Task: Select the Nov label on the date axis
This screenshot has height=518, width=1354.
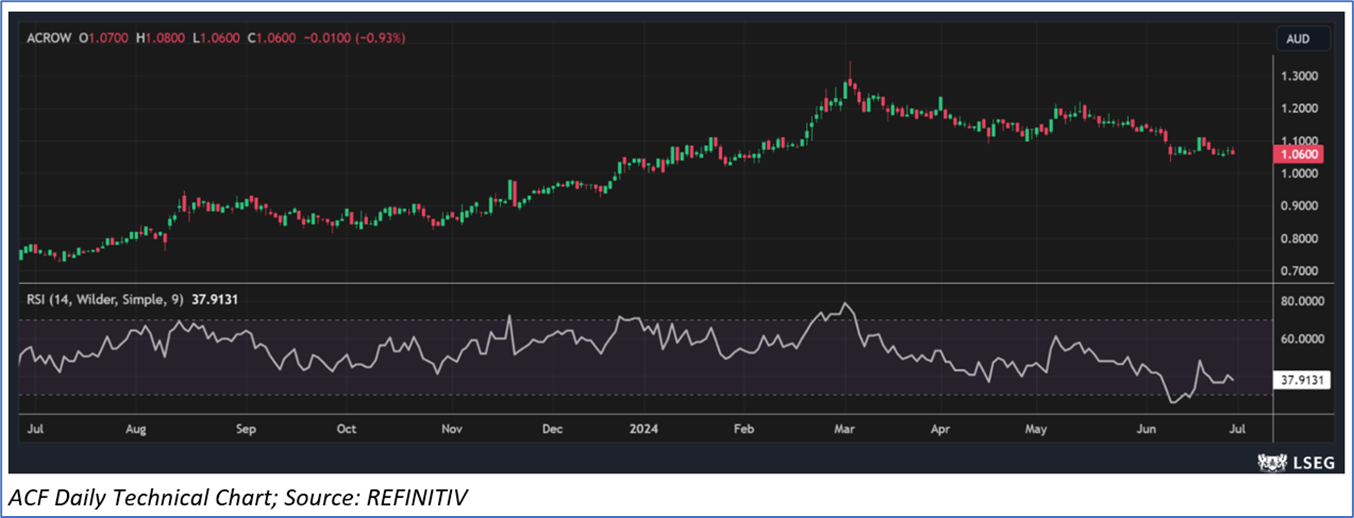Action: coord(451,429)
